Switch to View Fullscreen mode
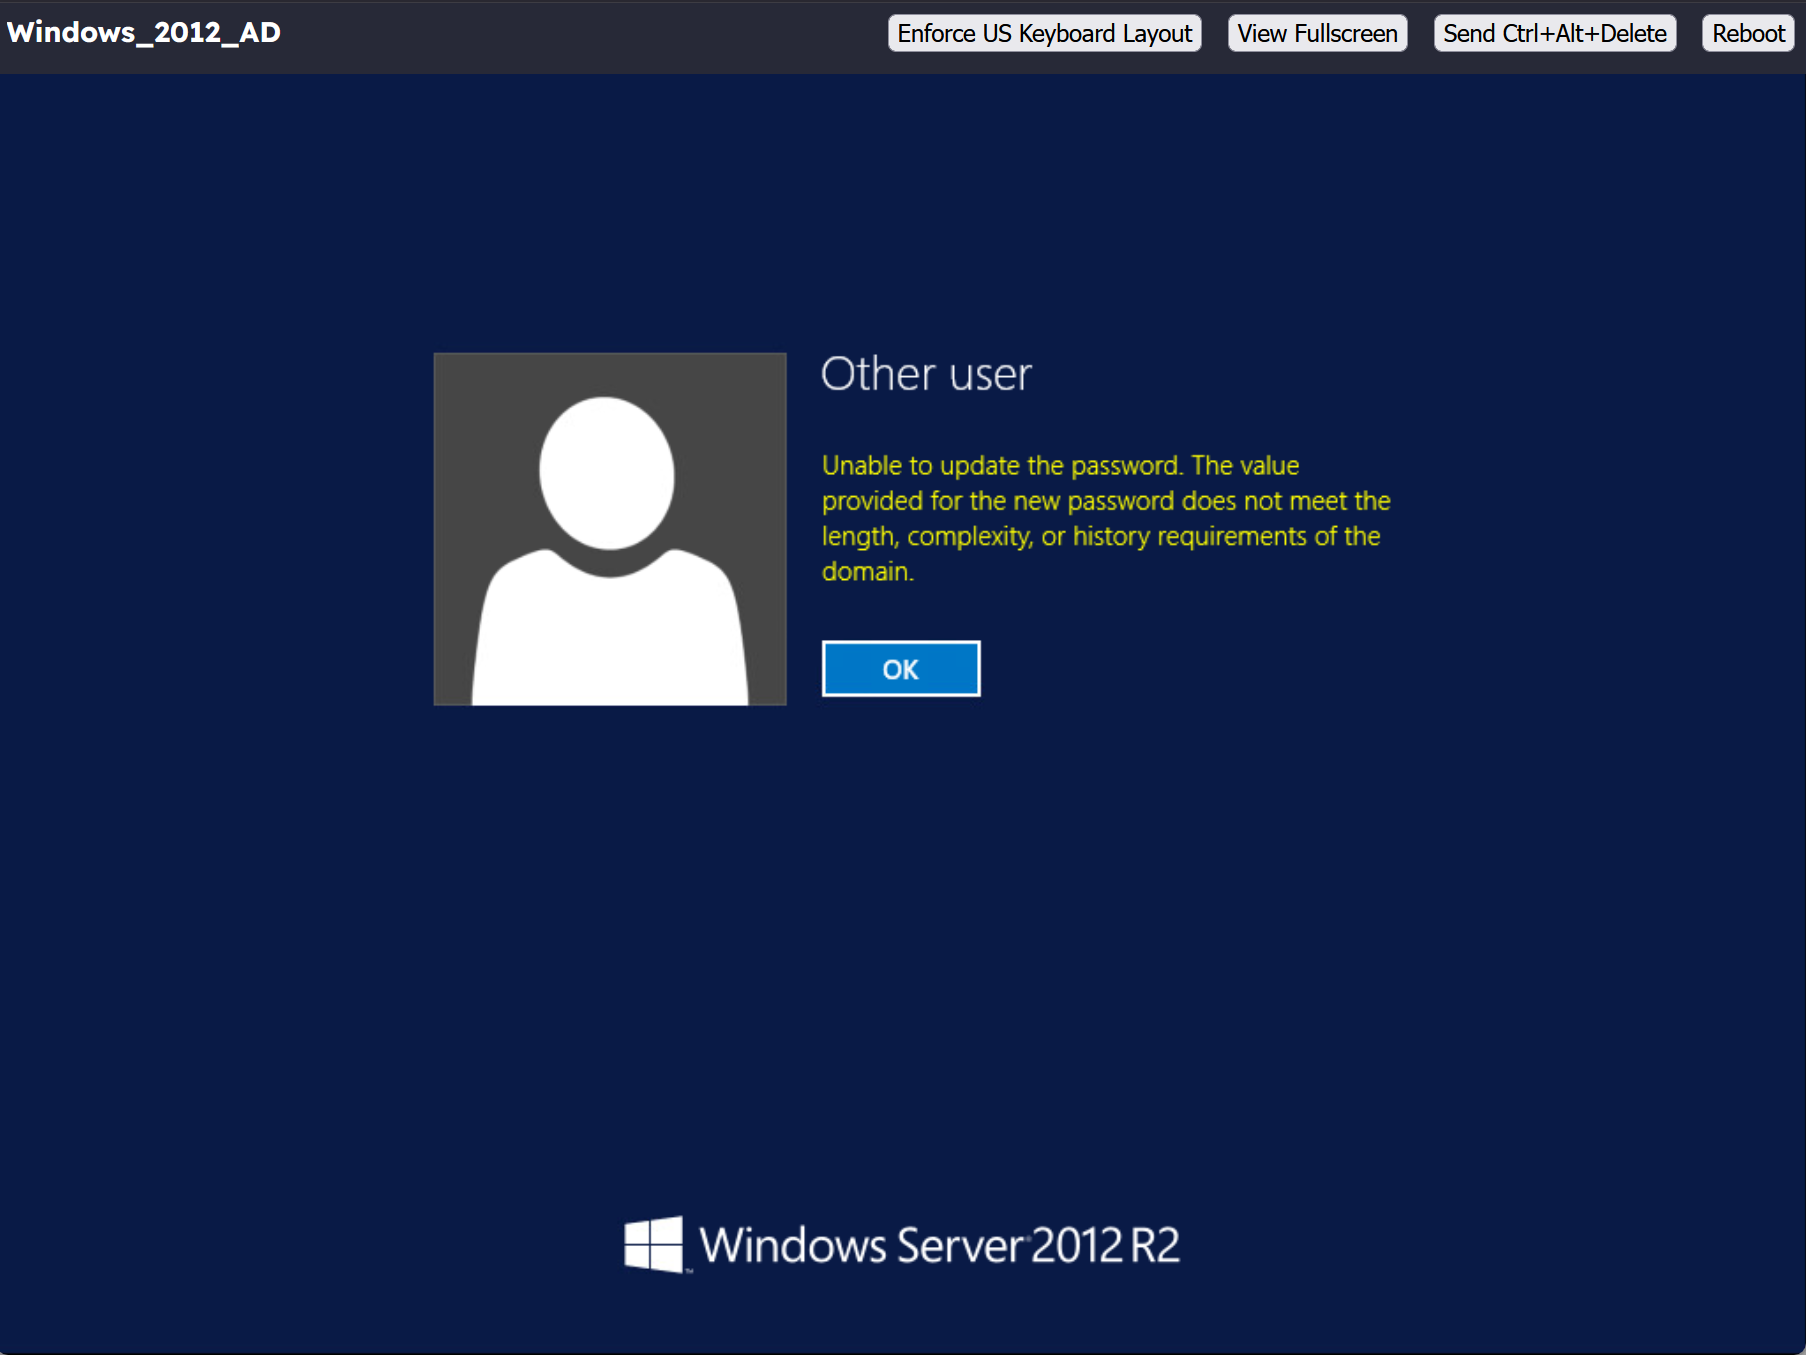Image resolution: width=1806 pixels, height=1355 pixels. click(1317, 33)
